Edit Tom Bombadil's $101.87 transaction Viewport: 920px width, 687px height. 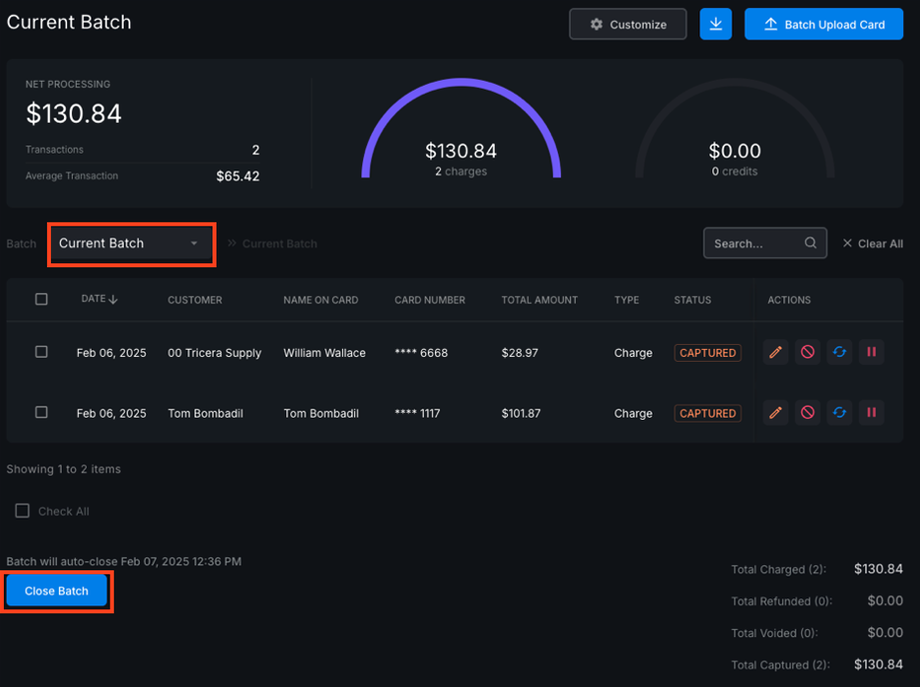coord(776,413)
